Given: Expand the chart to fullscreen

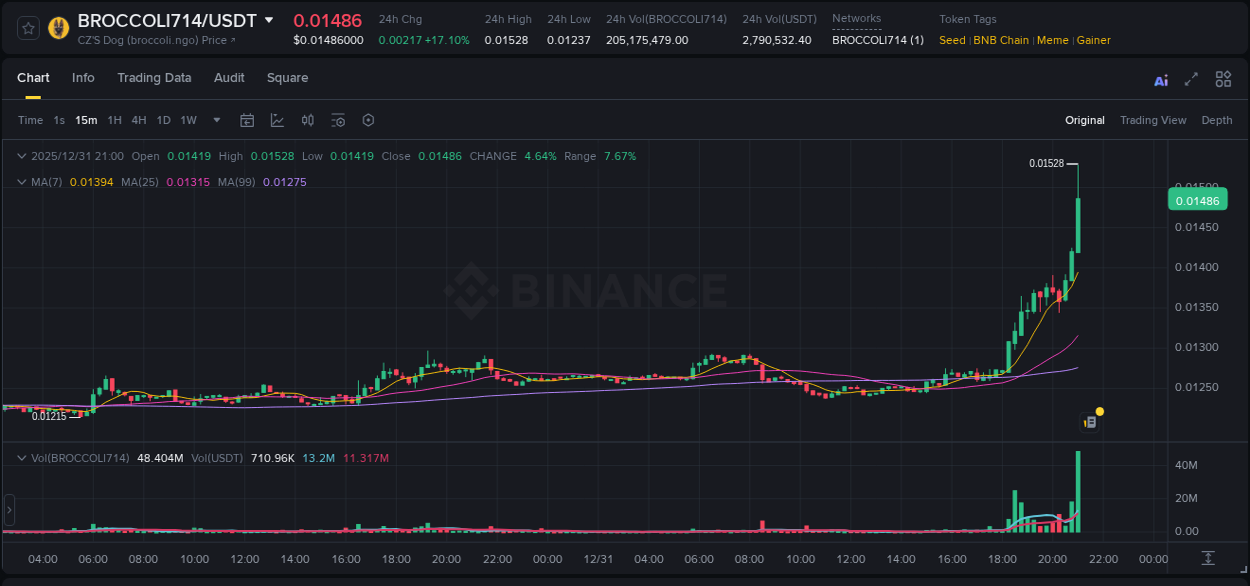Looking at the screenshot, I should pos(1190,78).
